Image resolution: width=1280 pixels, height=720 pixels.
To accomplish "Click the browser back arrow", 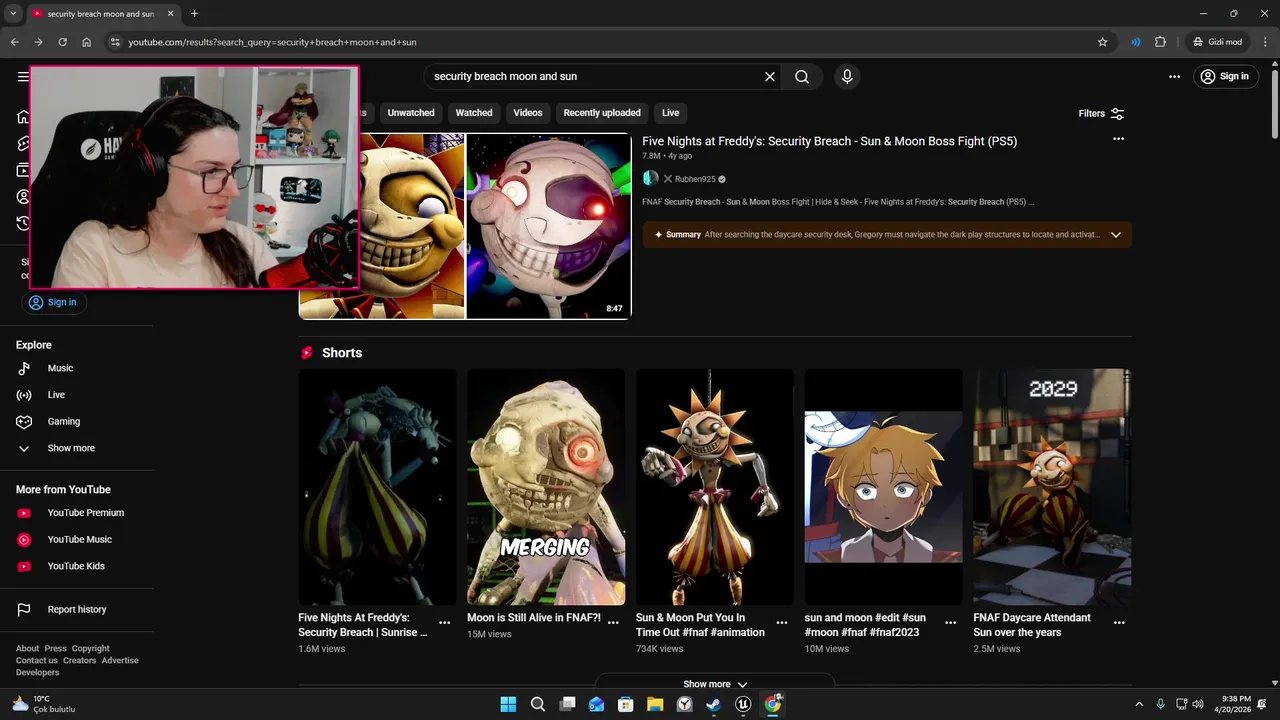I will [x=14, y=42].
